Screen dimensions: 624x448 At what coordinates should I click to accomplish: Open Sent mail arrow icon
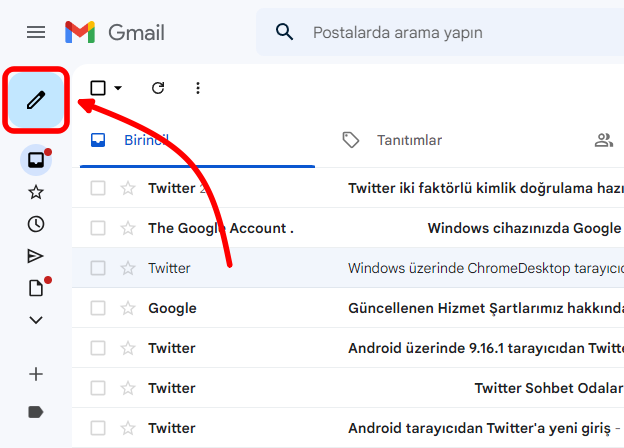35,256
